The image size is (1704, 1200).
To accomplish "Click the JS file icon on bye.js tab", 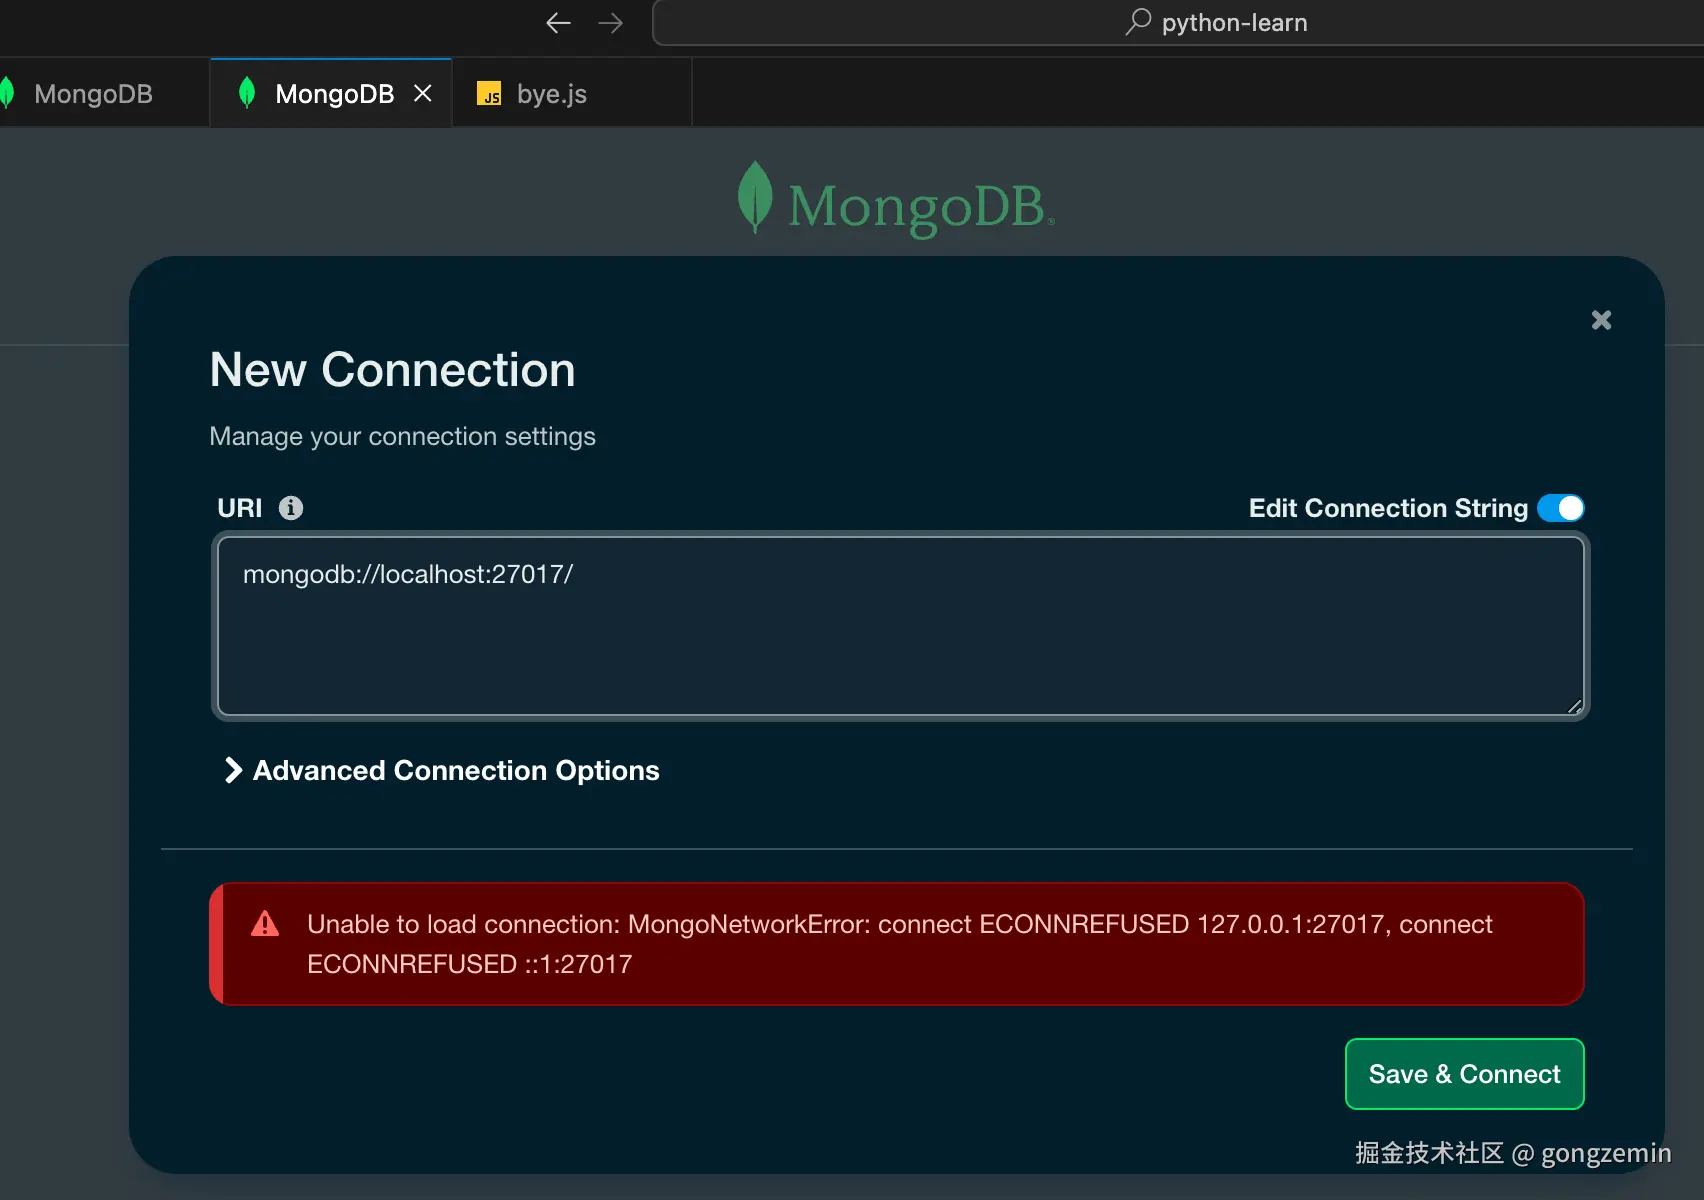I will click(489, 94).
